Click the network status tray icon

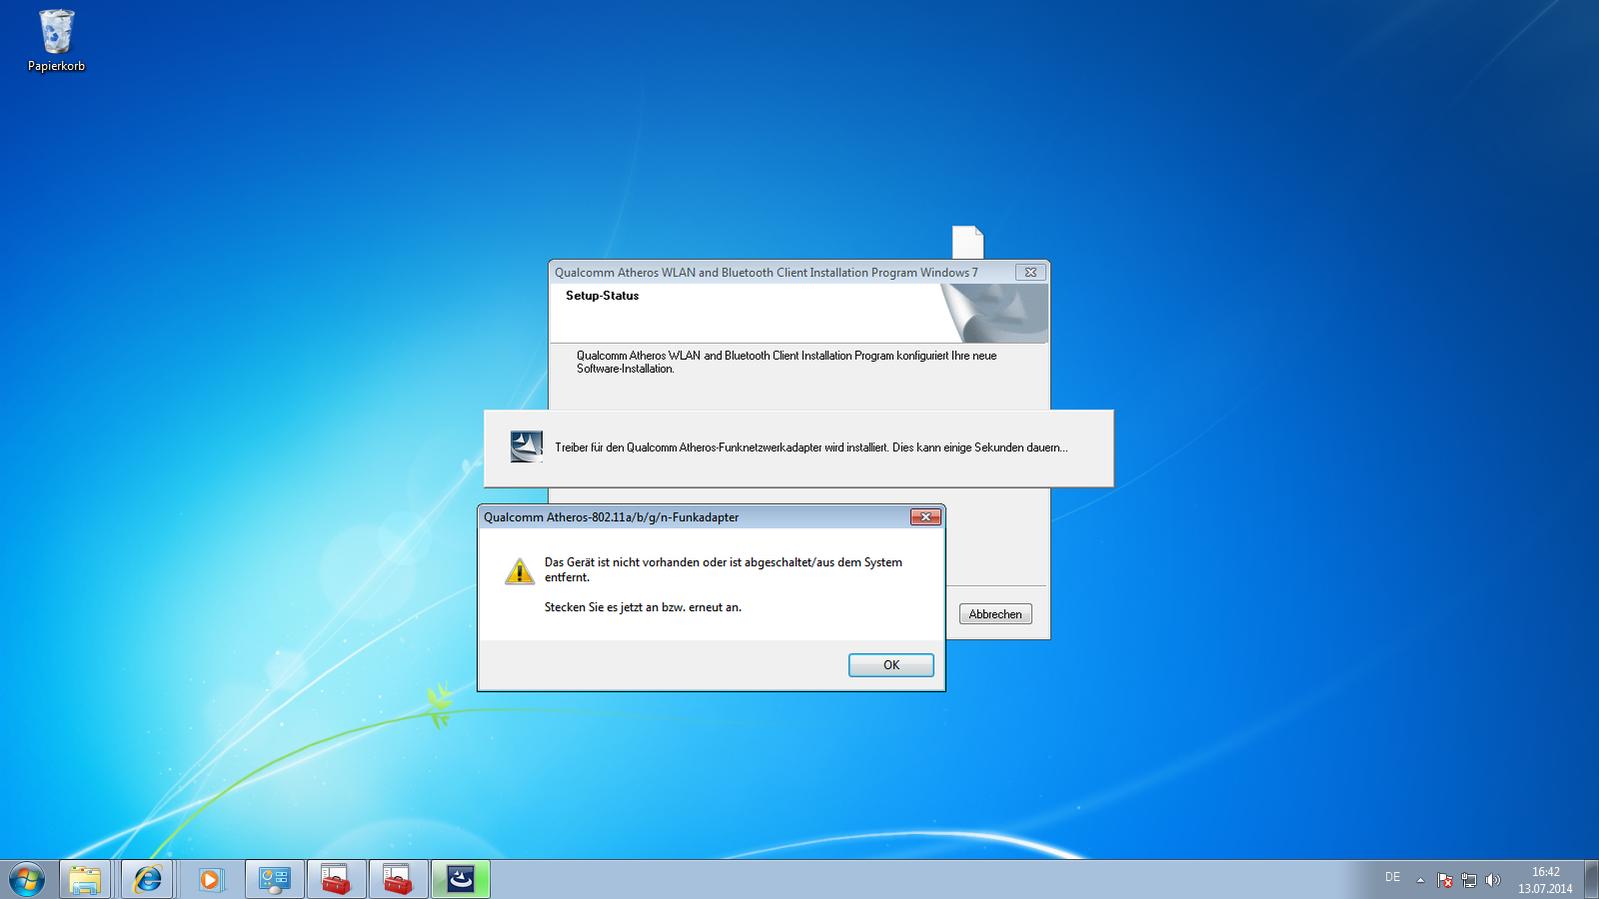pos(1469,880)
